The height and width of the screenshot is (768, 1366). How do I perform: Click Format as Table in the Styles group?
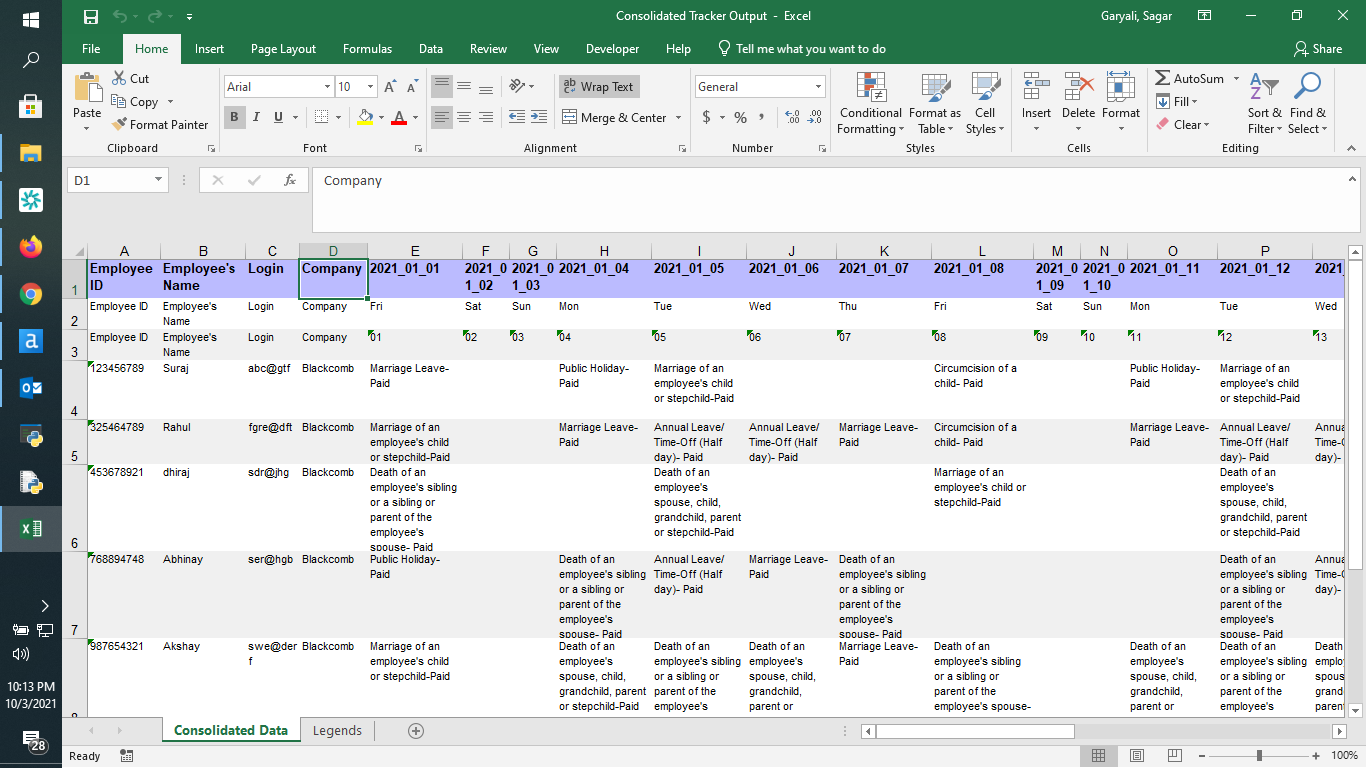point(934,104)
